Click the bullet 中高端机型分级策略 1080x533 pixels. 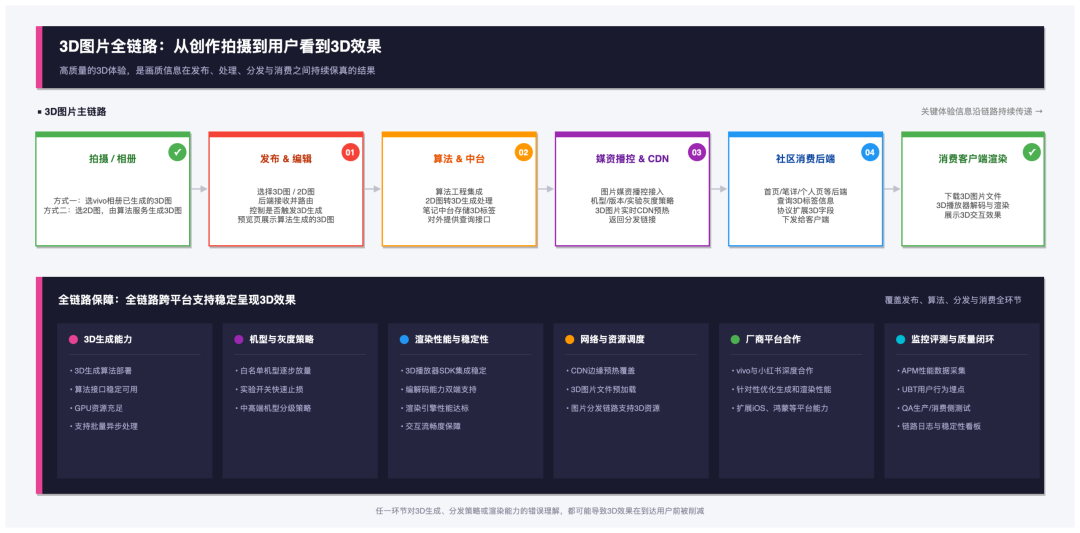(273, 408)
